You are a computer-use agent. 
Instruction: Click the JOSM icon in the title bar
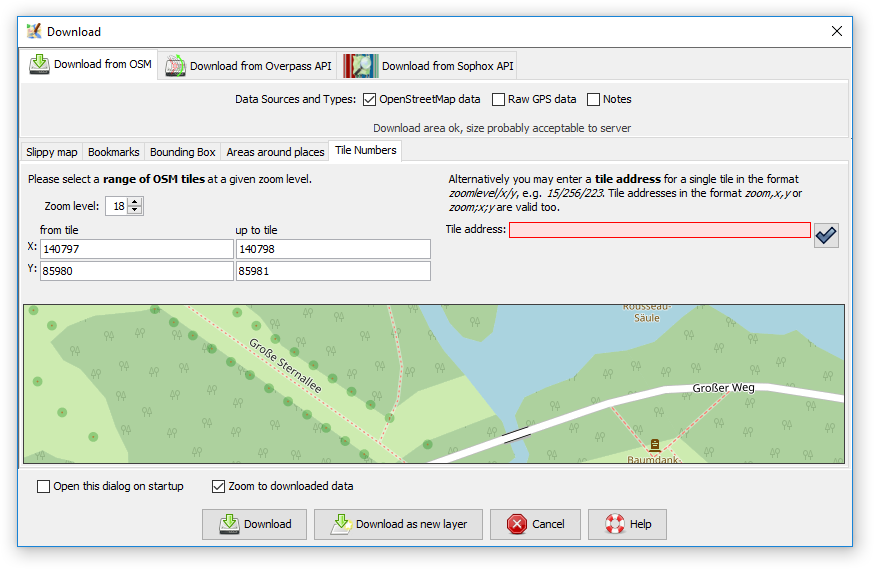(x=33, y=31)
